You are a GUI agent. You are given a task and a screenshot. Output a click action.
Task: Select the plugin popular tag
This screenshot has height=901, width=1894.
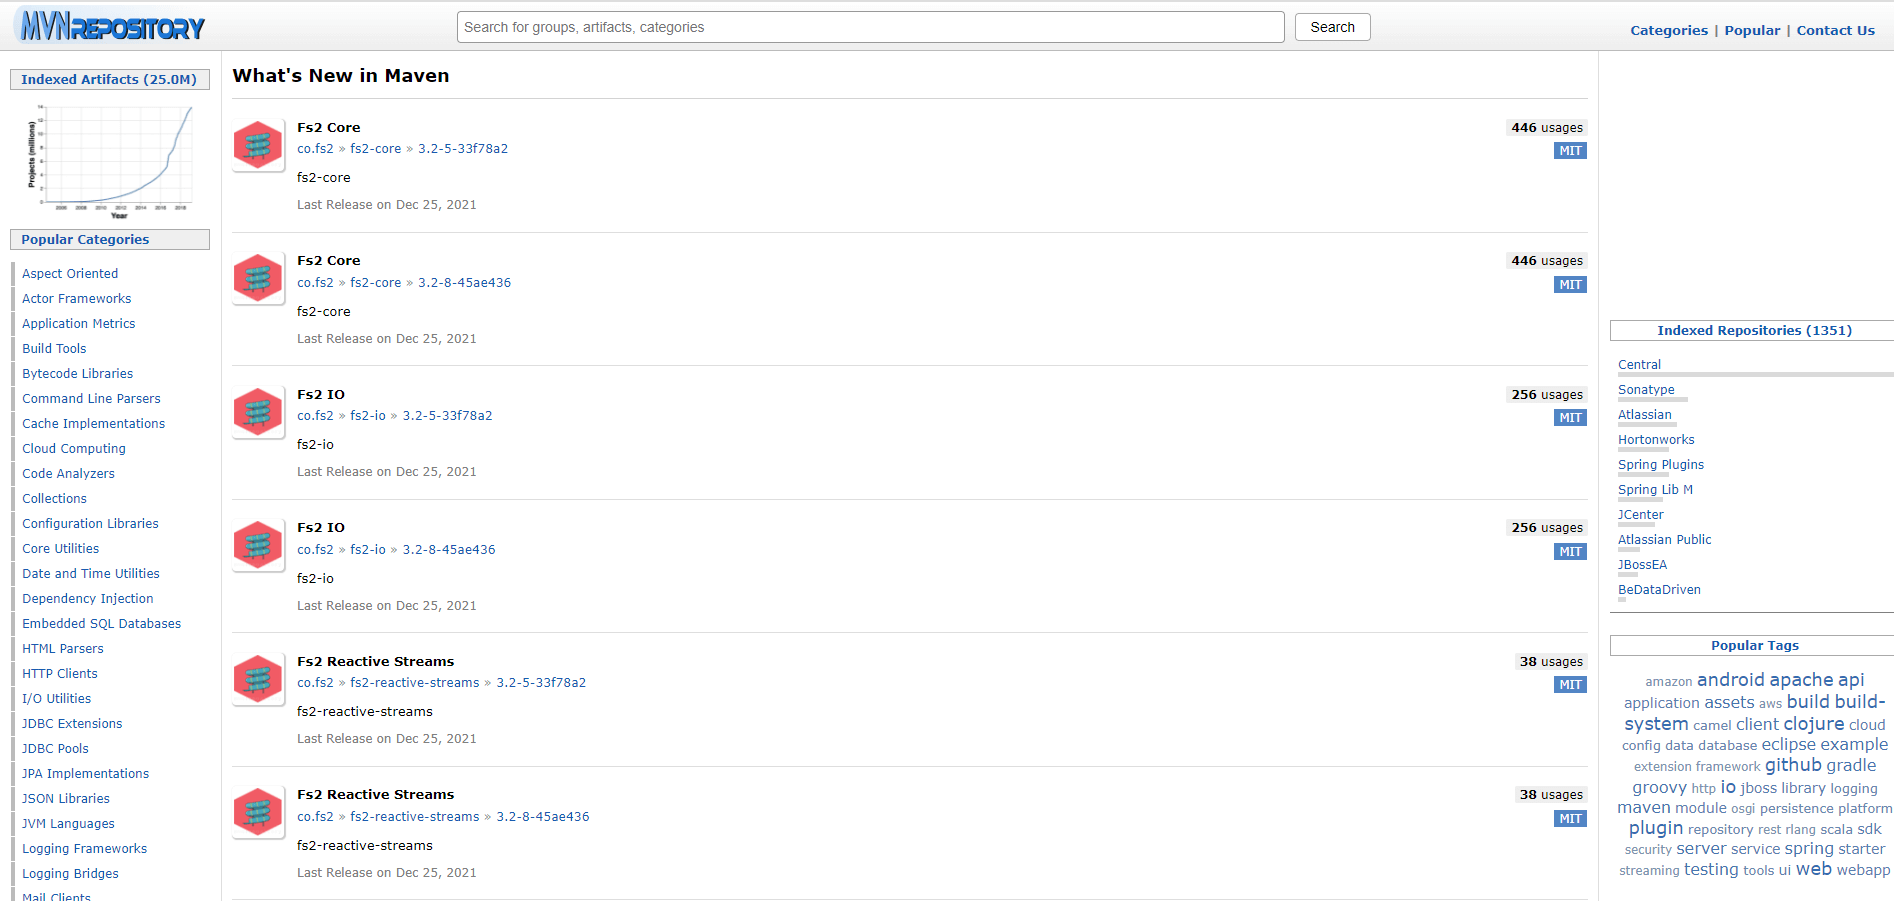[x=1655, y=828]
